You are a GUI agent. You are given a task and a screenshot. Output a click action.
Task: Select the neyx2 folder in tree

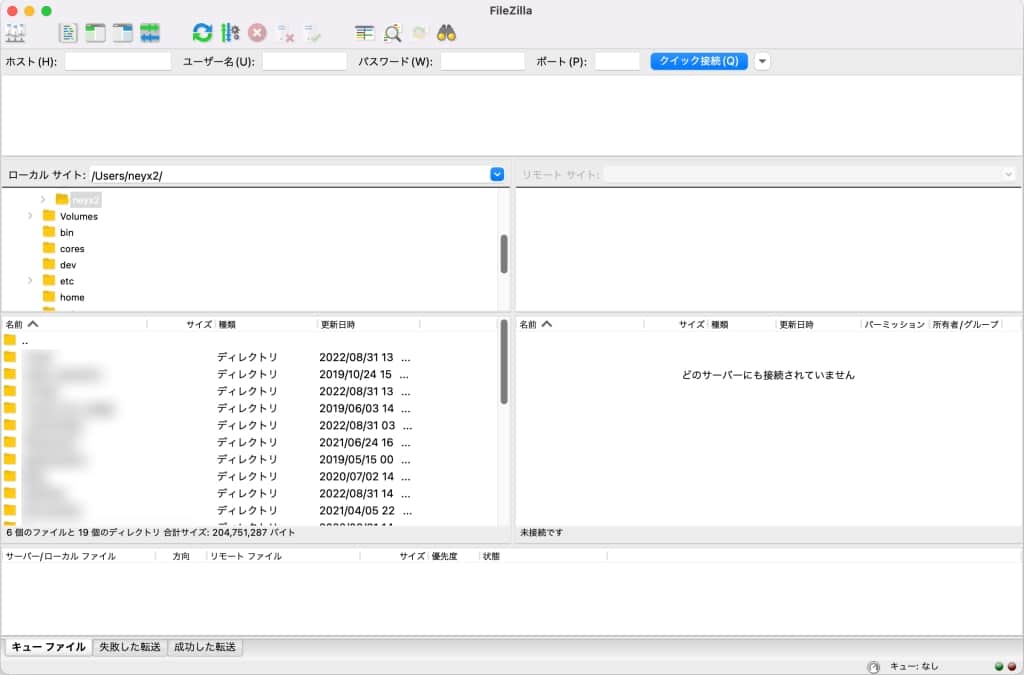(86, 200)
